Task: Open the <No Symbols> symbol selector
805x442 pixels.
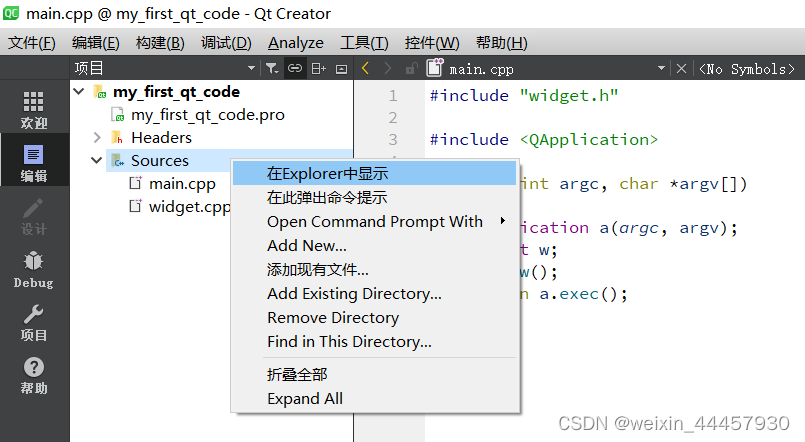Action: point(746,69)
